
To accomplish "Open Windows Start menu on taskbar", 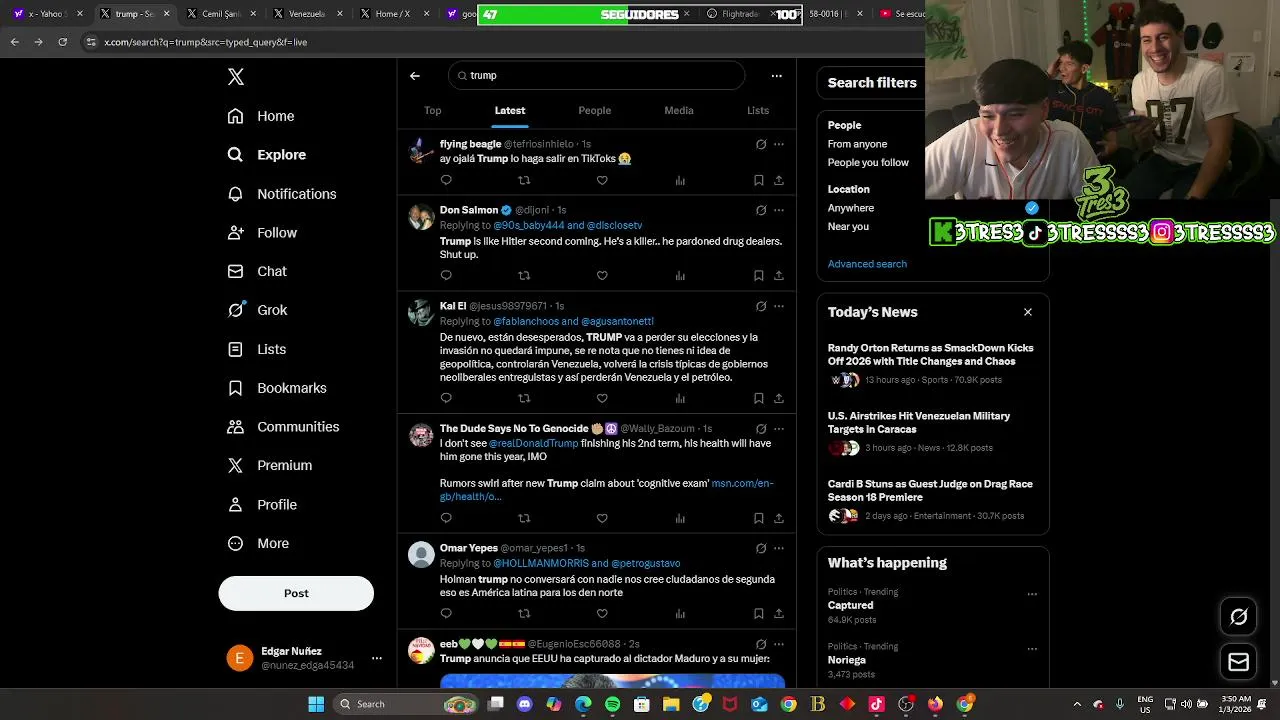I will coord(316,704).
